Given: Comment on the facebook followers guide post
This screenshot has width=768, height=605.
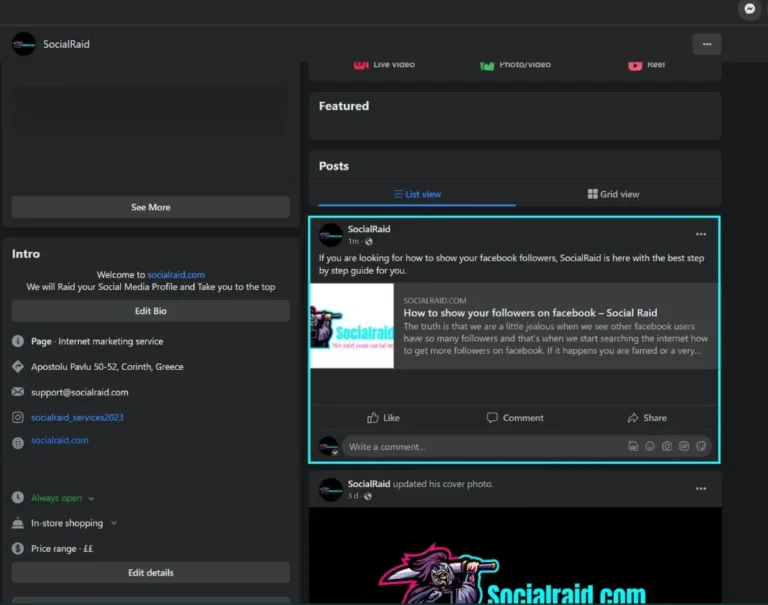Looking at the screenshot, I should [515, 418].
